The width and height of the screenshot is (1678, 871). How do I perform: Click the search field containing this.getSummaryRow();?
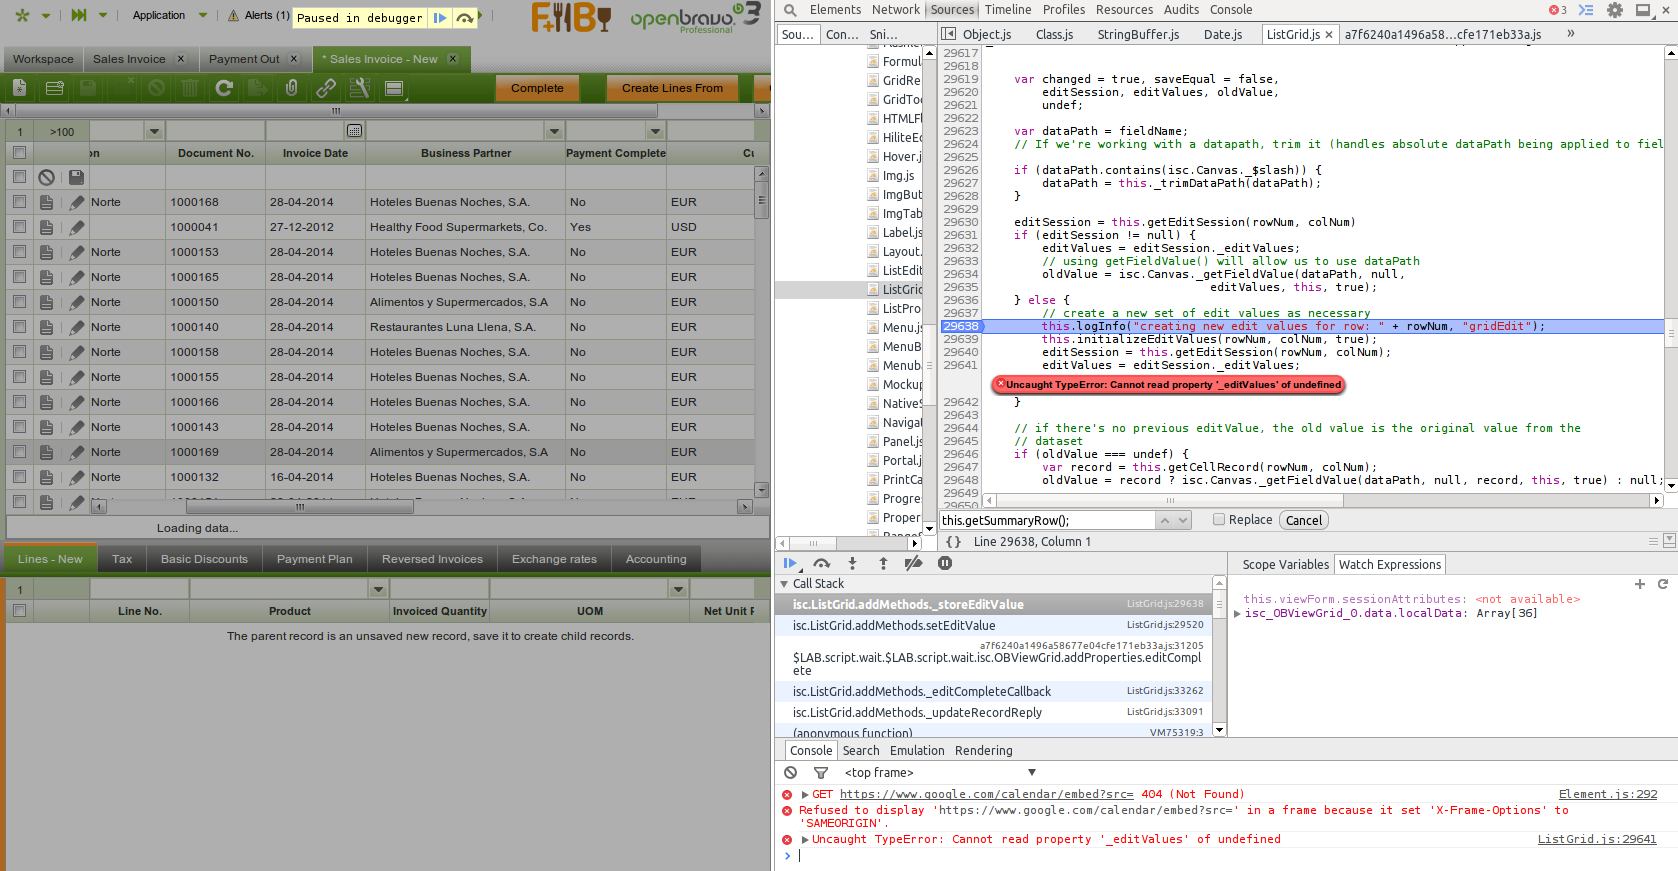[1045, 520]
